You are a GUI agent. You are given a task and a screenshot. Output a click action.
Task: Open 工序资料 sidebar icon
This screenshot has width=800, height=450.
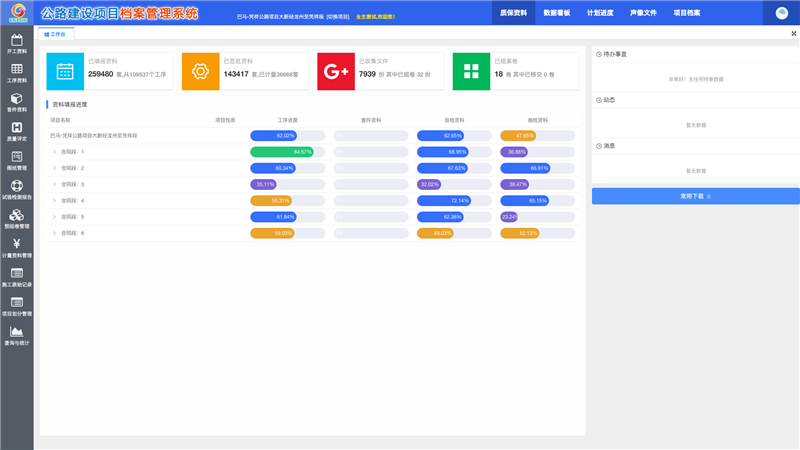point(16,72)
